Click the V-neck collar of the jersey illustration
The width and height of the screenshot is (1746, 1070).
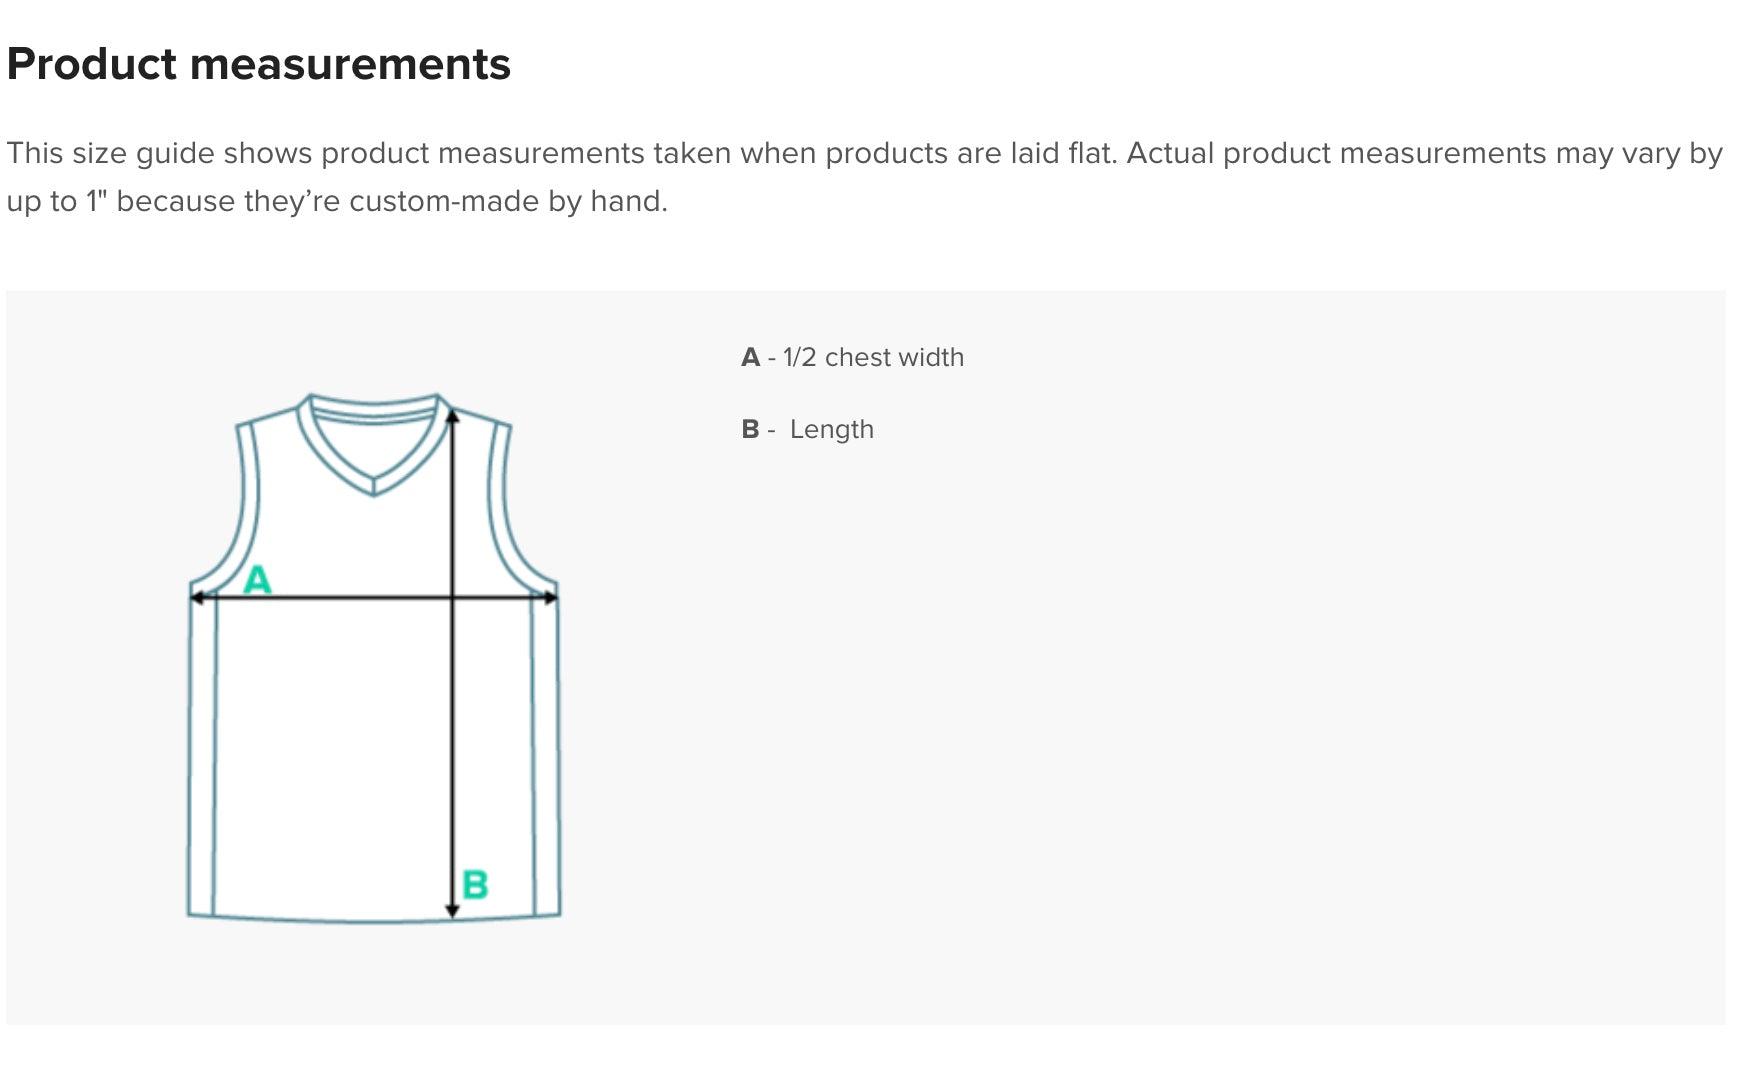tap(373, 470)
